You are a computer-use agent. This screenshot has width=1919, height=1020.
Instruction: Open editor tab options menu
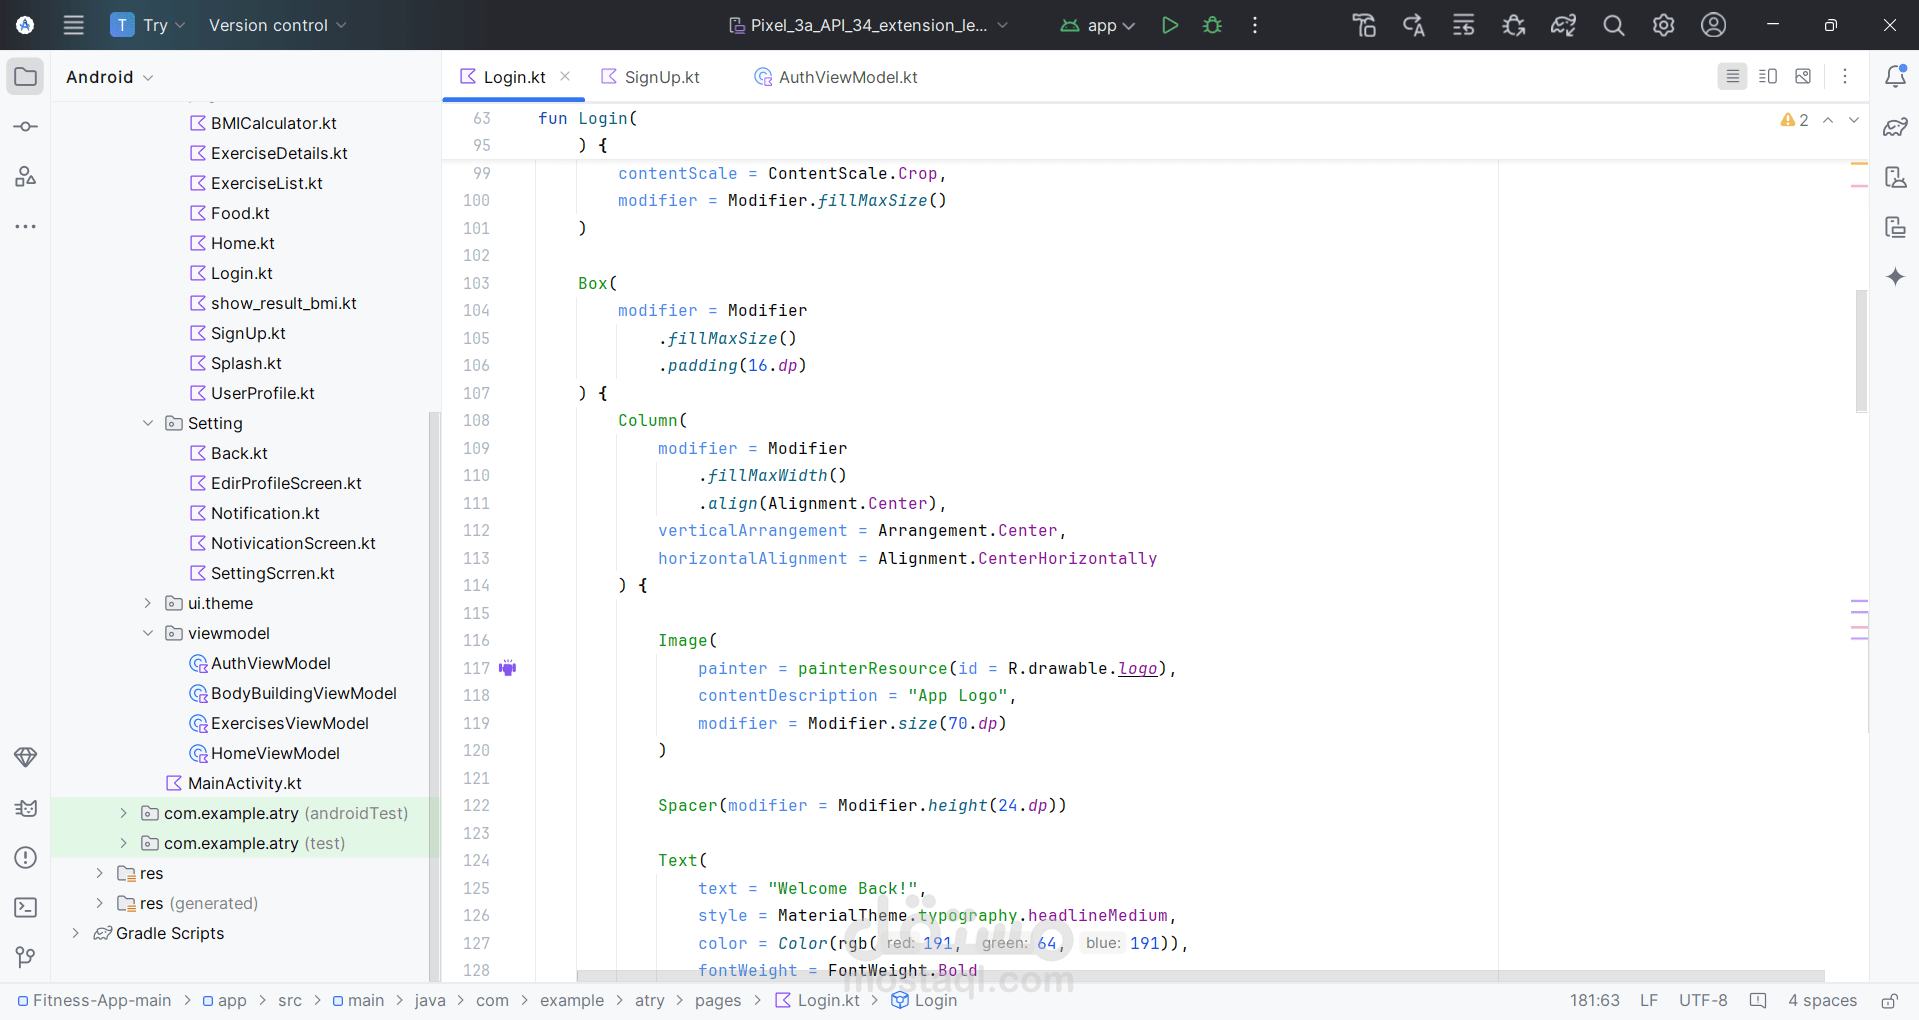[1845, 76]
